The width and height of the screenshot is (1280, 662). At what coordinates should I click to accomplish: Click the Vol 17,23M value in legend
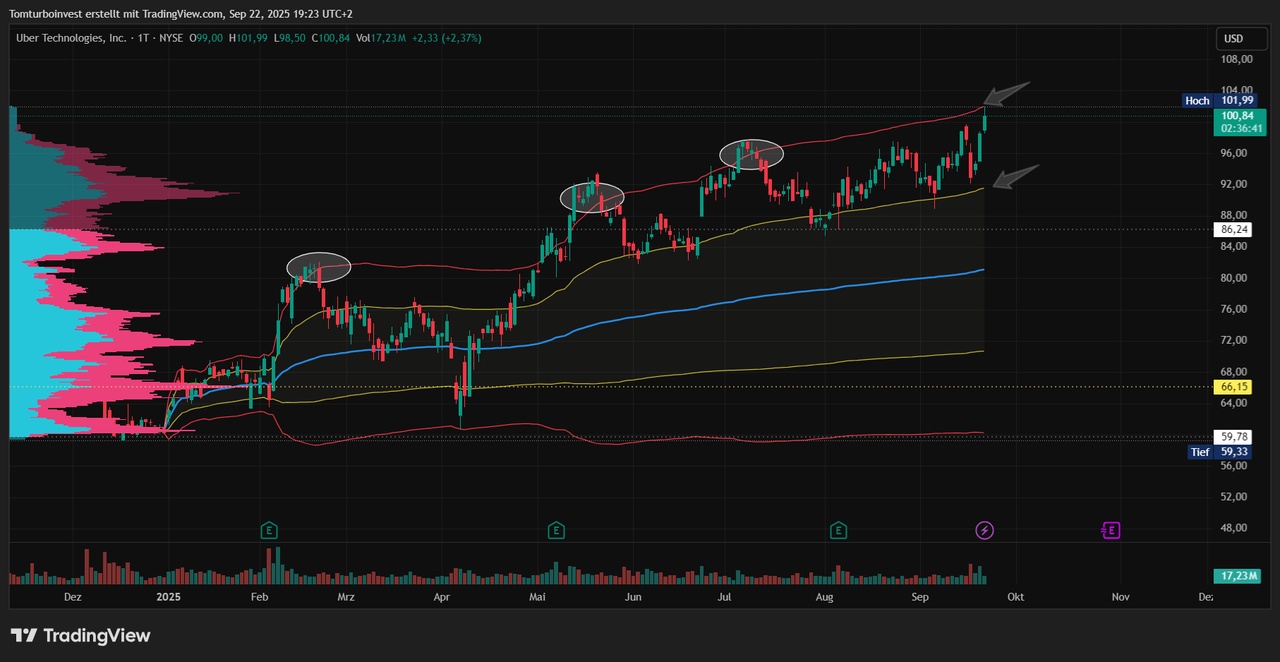point(380,38)
